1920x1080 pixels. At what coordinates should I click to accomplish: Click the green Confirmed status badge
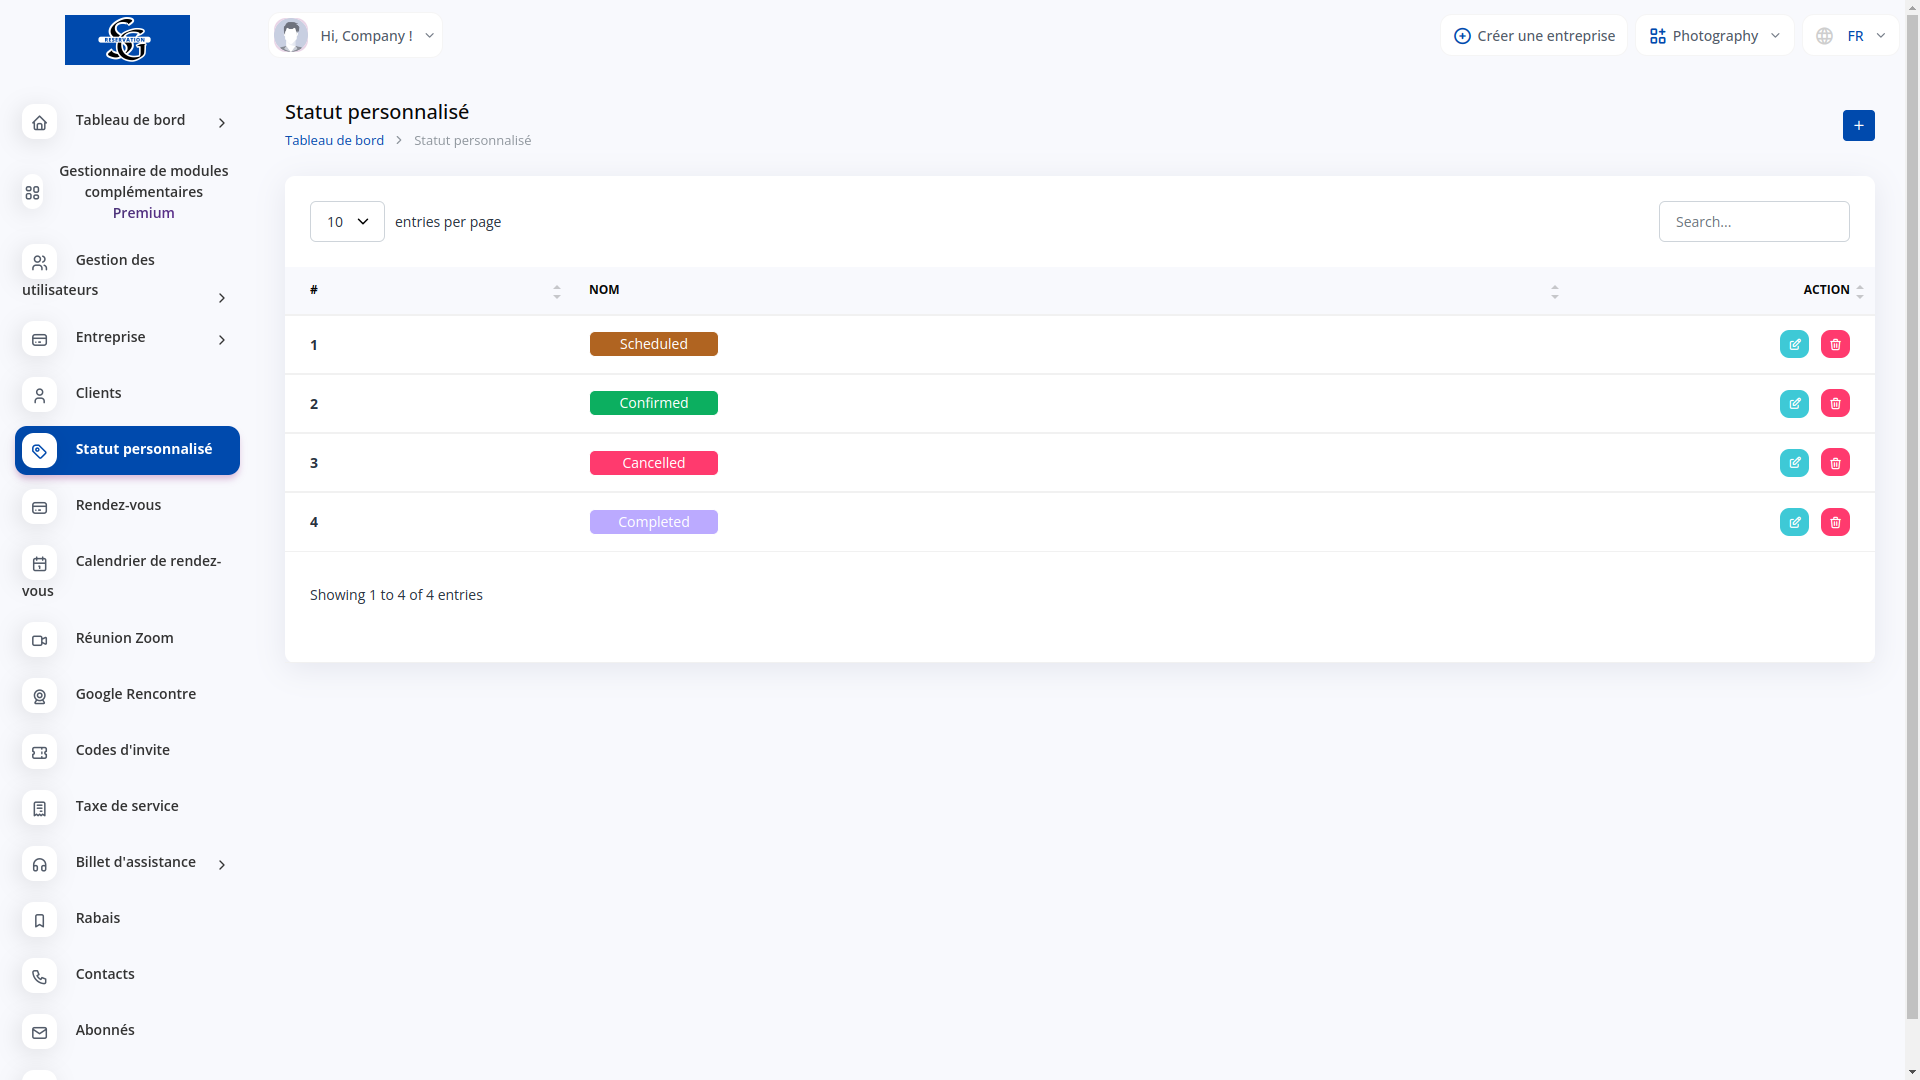(x=653, y=403)
